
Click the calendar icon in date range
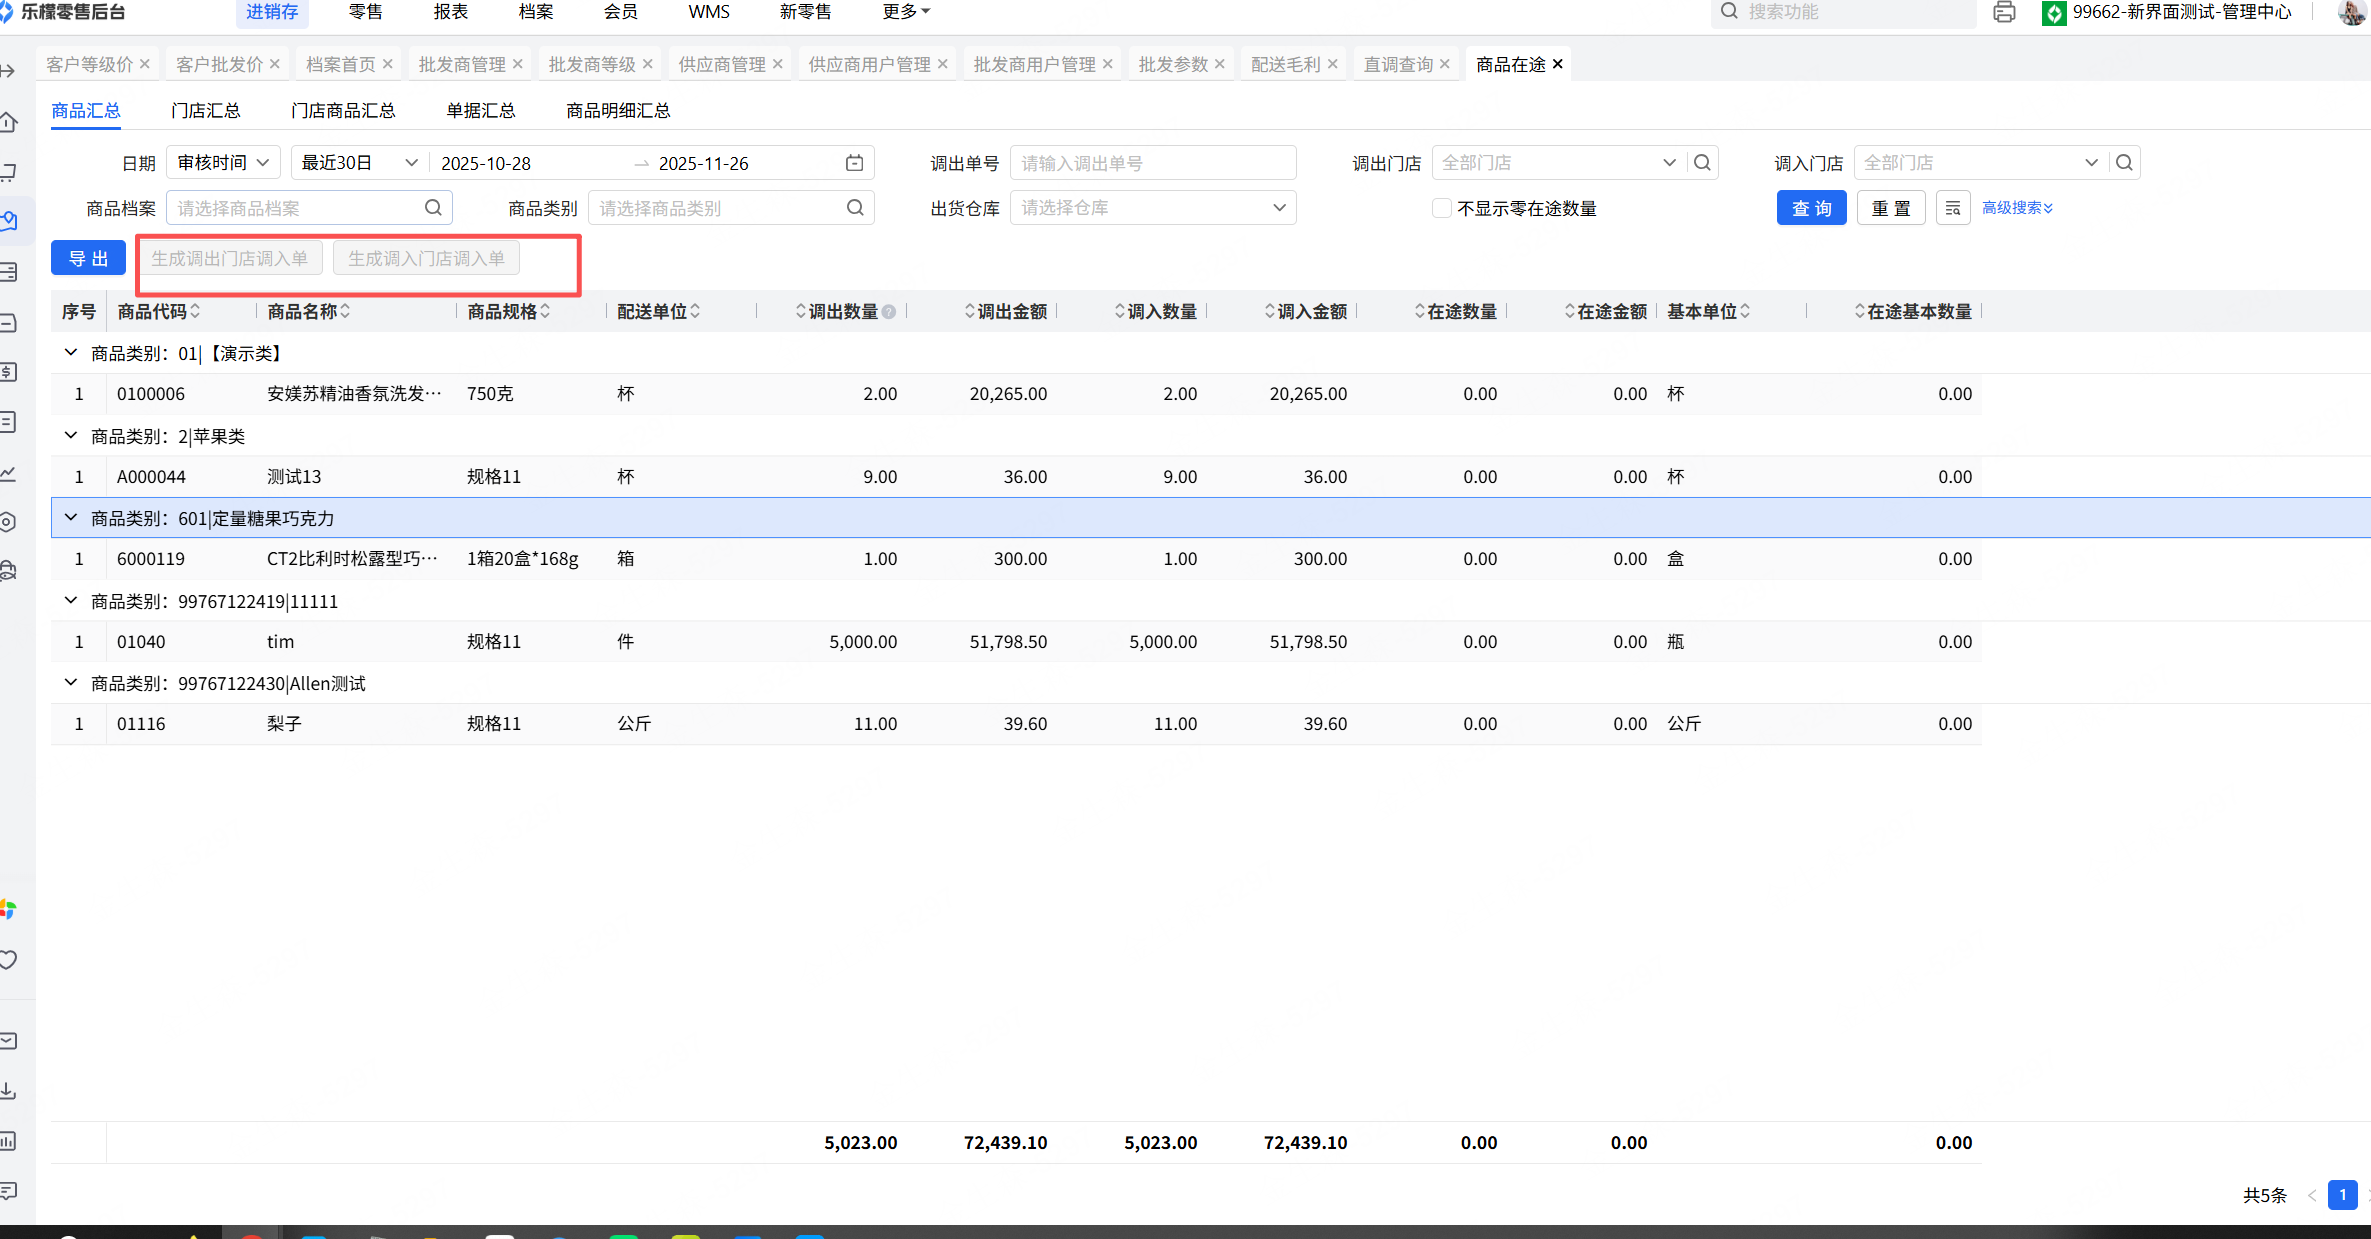click(854, 163)
